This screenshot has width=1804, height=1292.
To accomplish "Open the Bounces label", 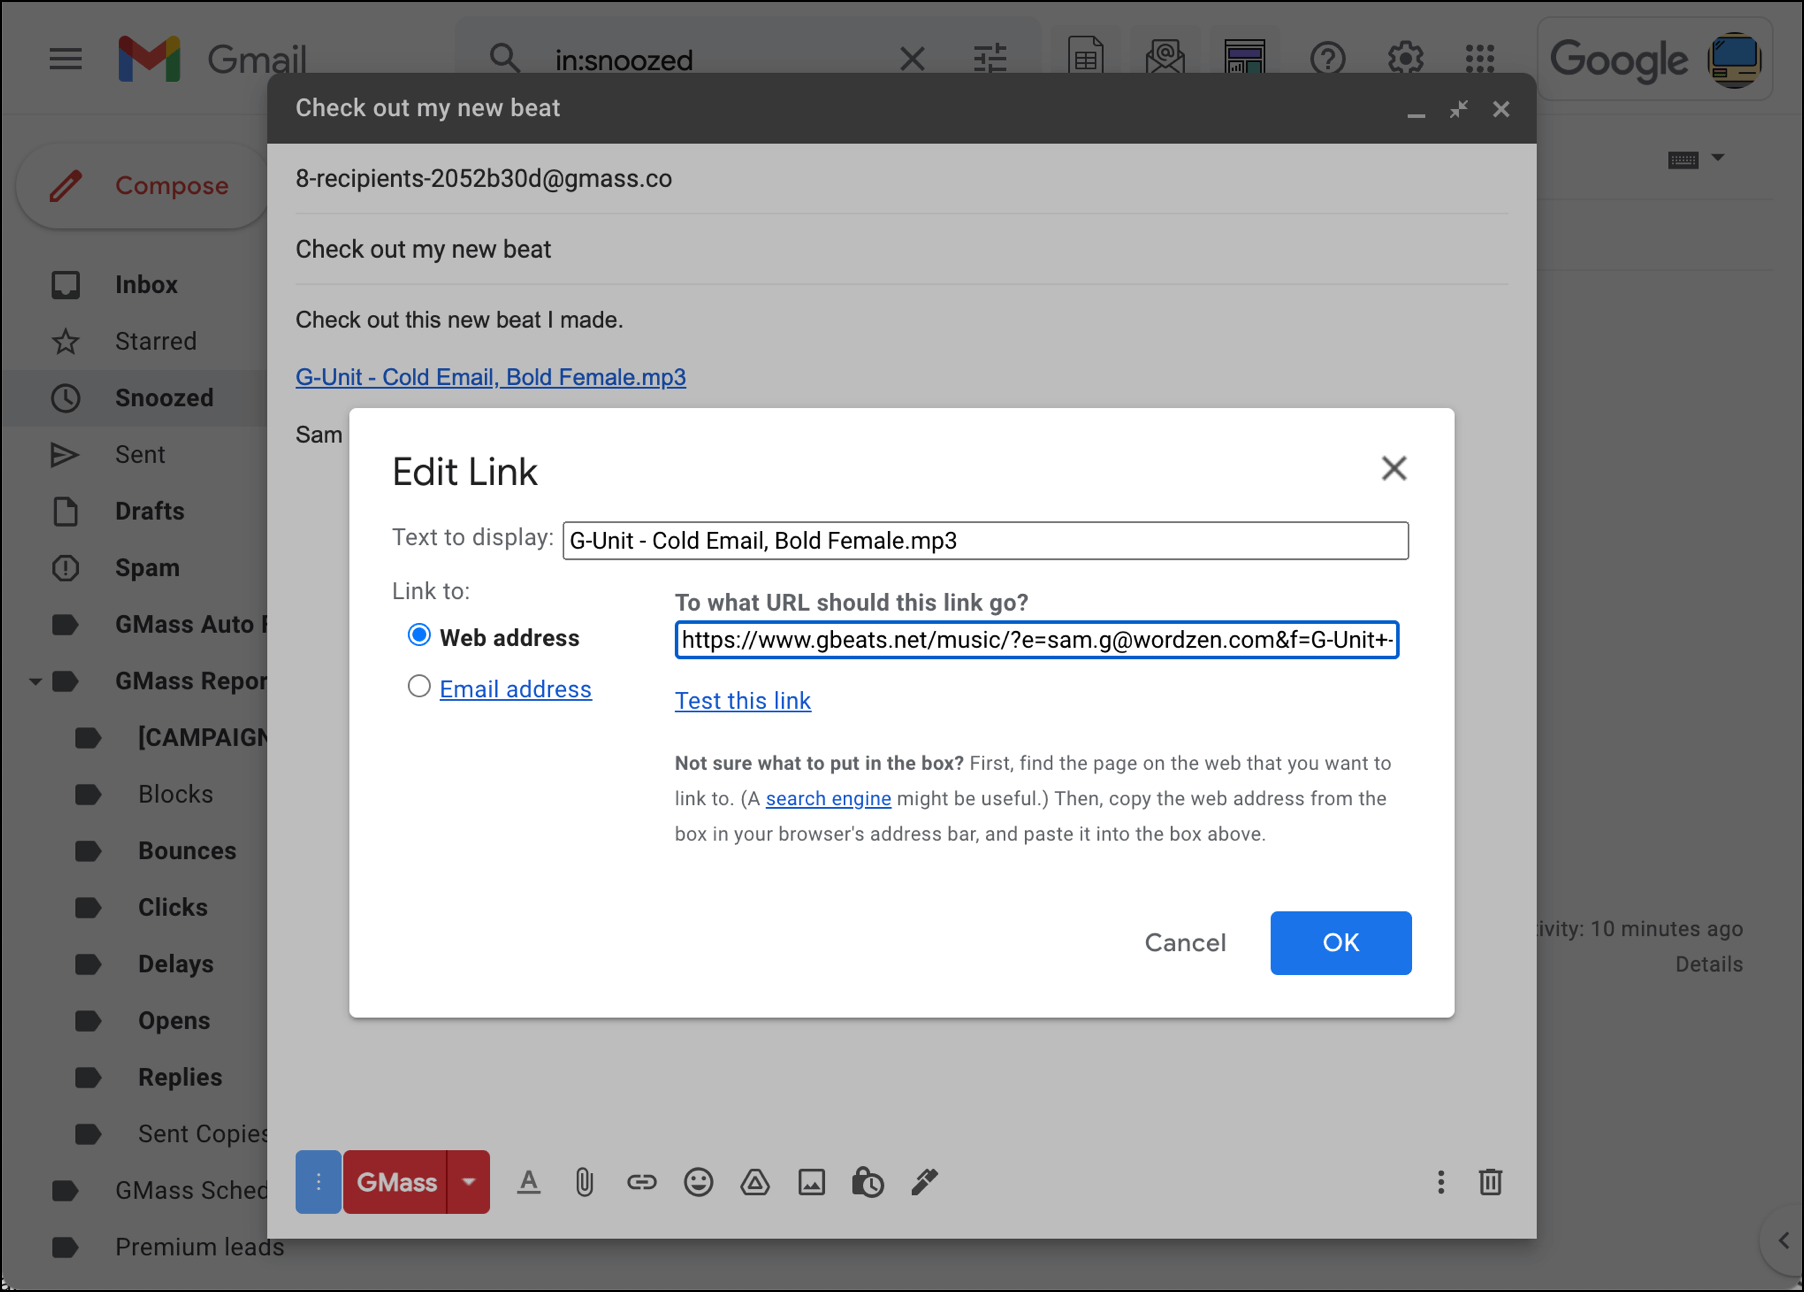I will coord(187,851).
